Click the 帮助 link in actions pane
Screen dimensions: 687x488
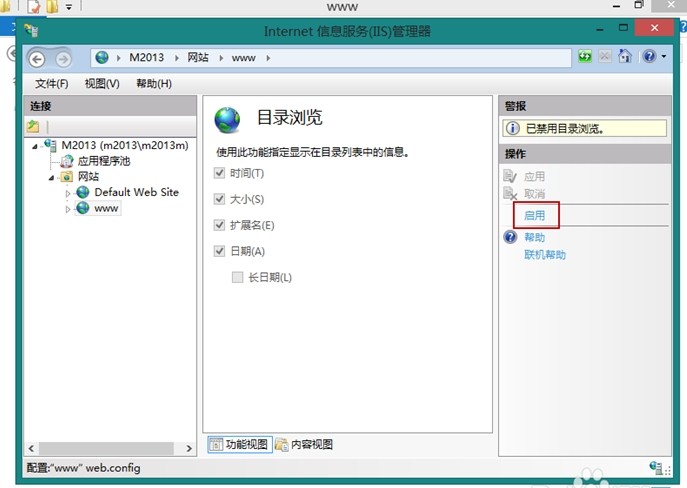pyautogui.click(x=535, y=237)
